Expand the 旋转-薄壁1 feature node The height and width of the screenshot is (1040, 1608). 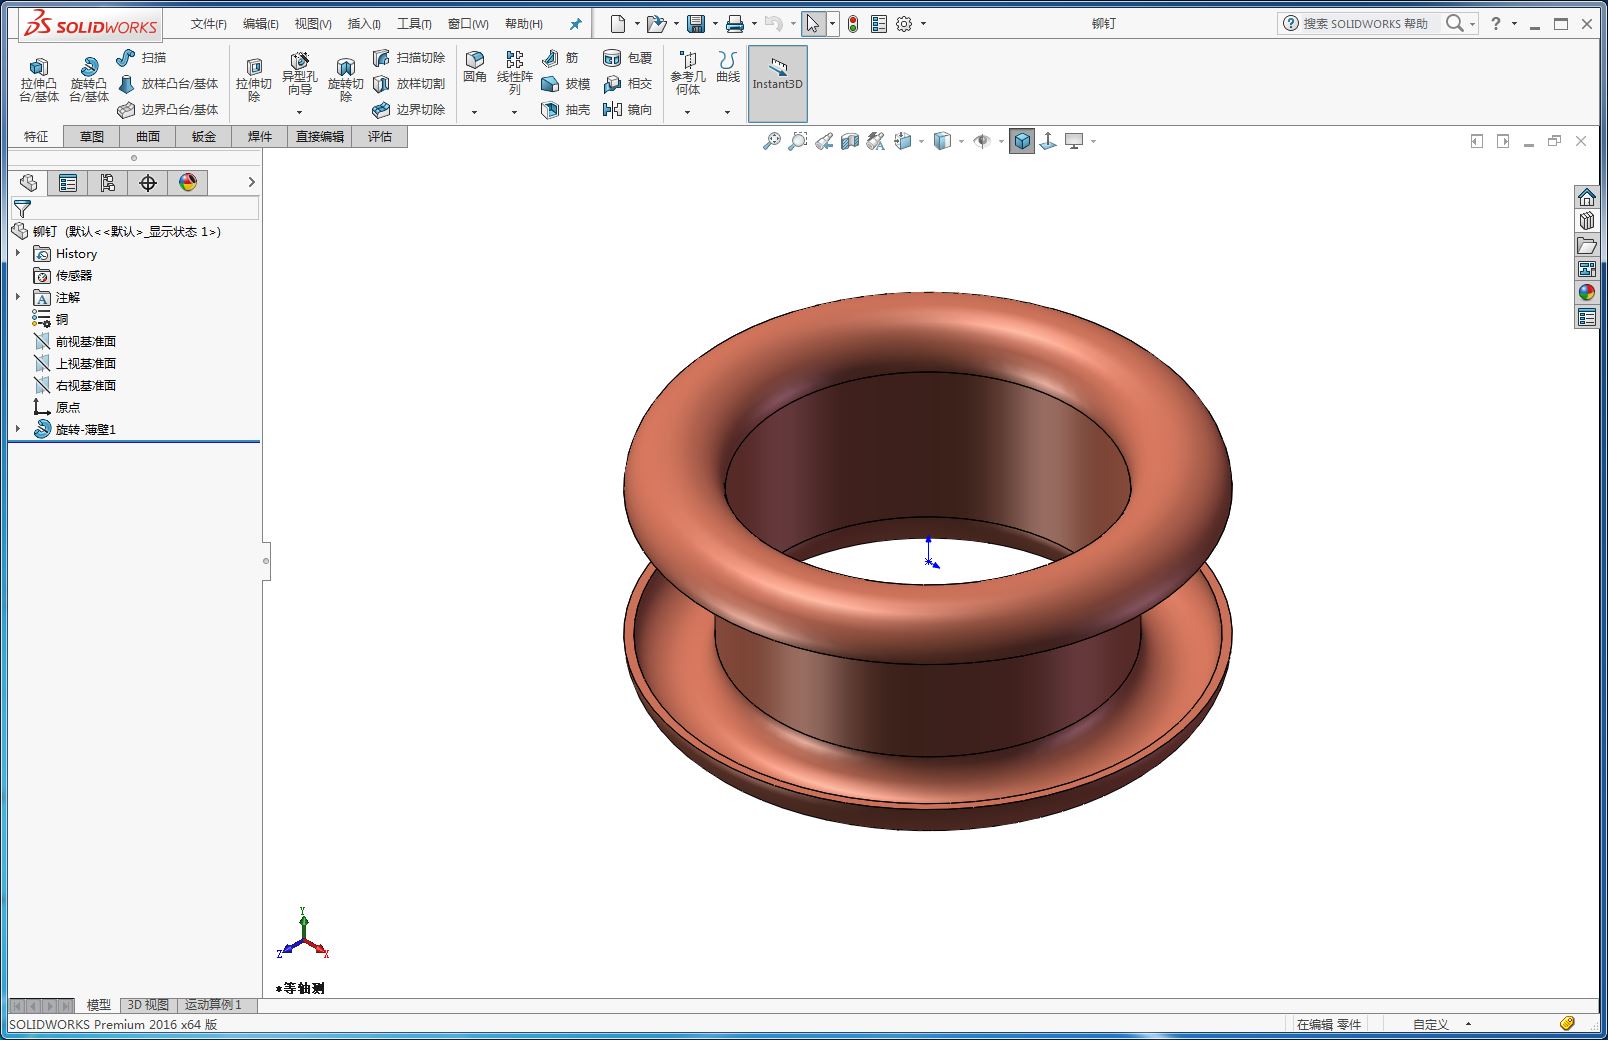point(18,430)
